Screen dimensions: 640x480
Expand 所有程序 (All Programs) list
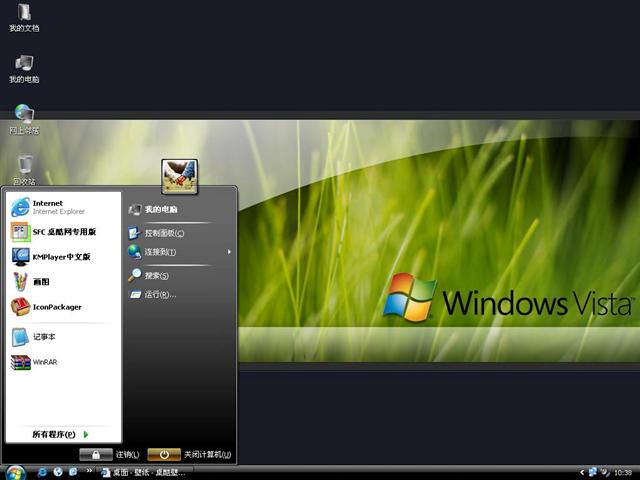[60, 435]
